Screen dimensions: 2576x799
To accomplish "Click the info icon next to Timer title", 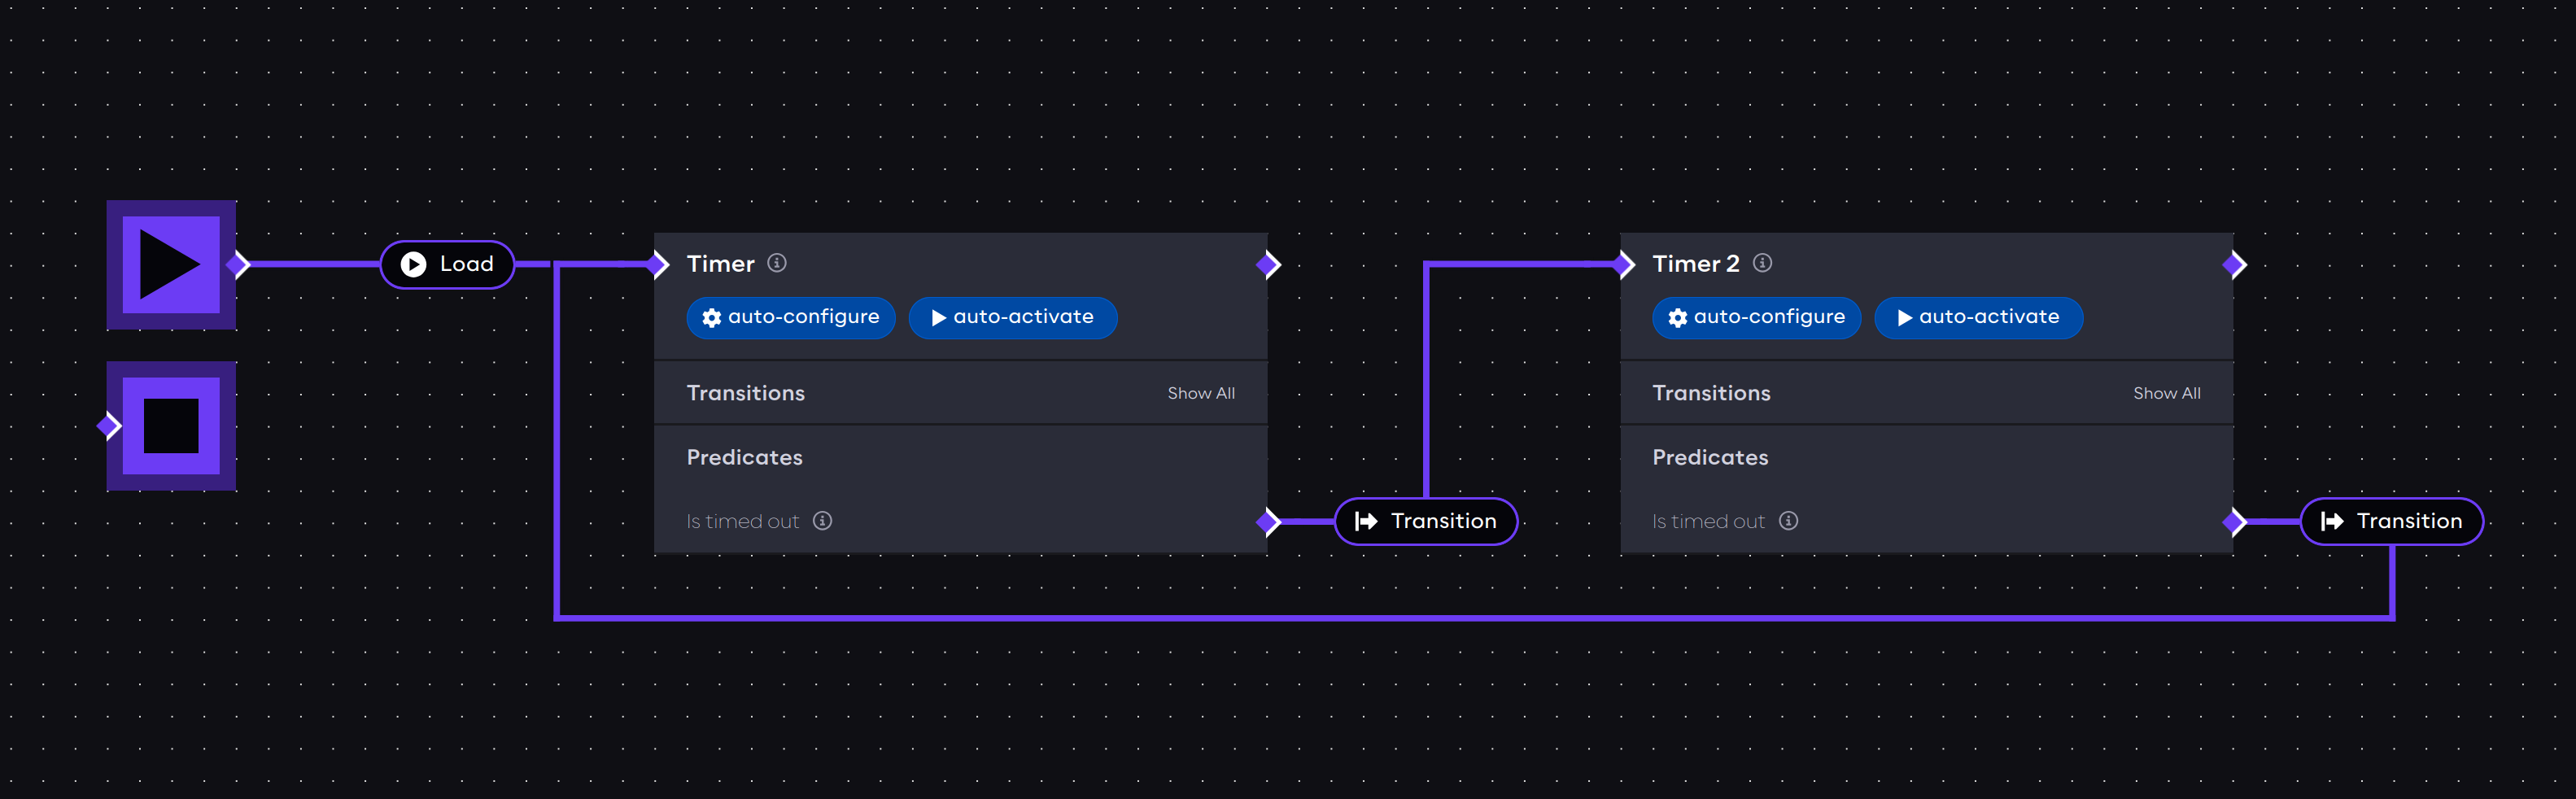I will point(777,263).
